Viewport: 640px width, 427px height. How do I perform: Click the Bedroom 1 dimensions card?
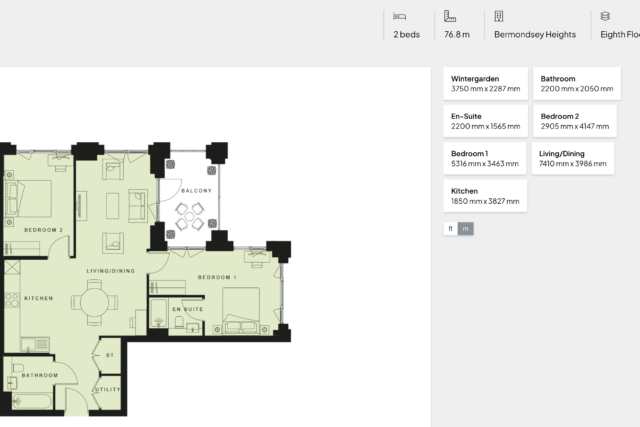click(485, 158)
